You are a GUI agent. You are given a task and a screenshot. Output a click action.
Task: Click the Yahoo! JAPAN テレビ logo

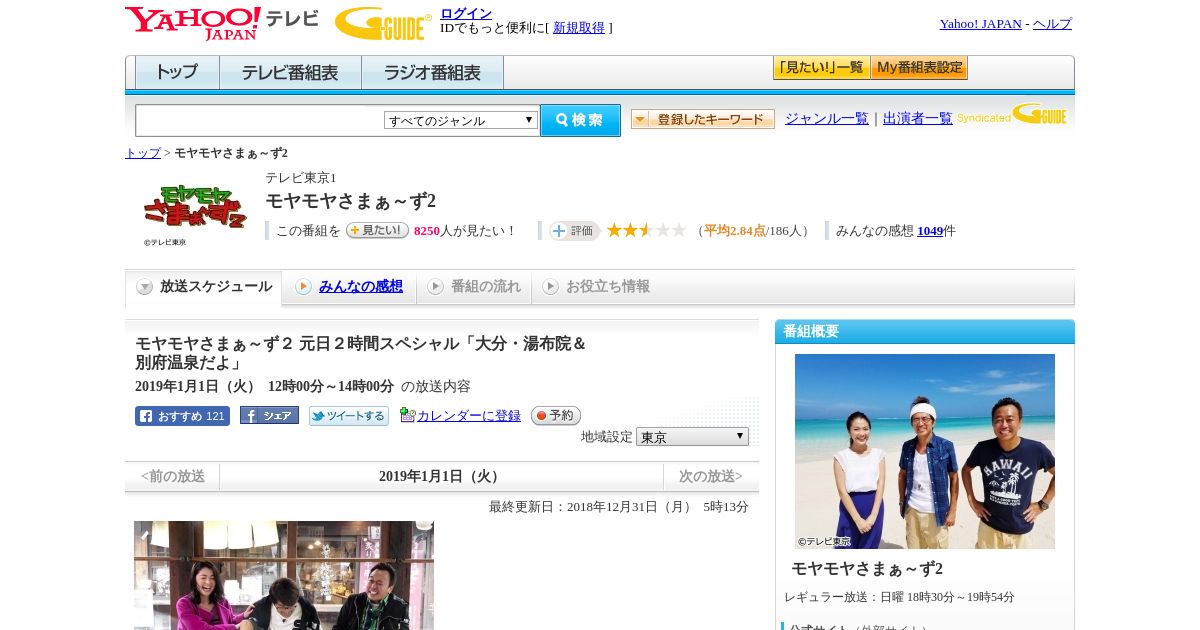(x=221, y=23)
